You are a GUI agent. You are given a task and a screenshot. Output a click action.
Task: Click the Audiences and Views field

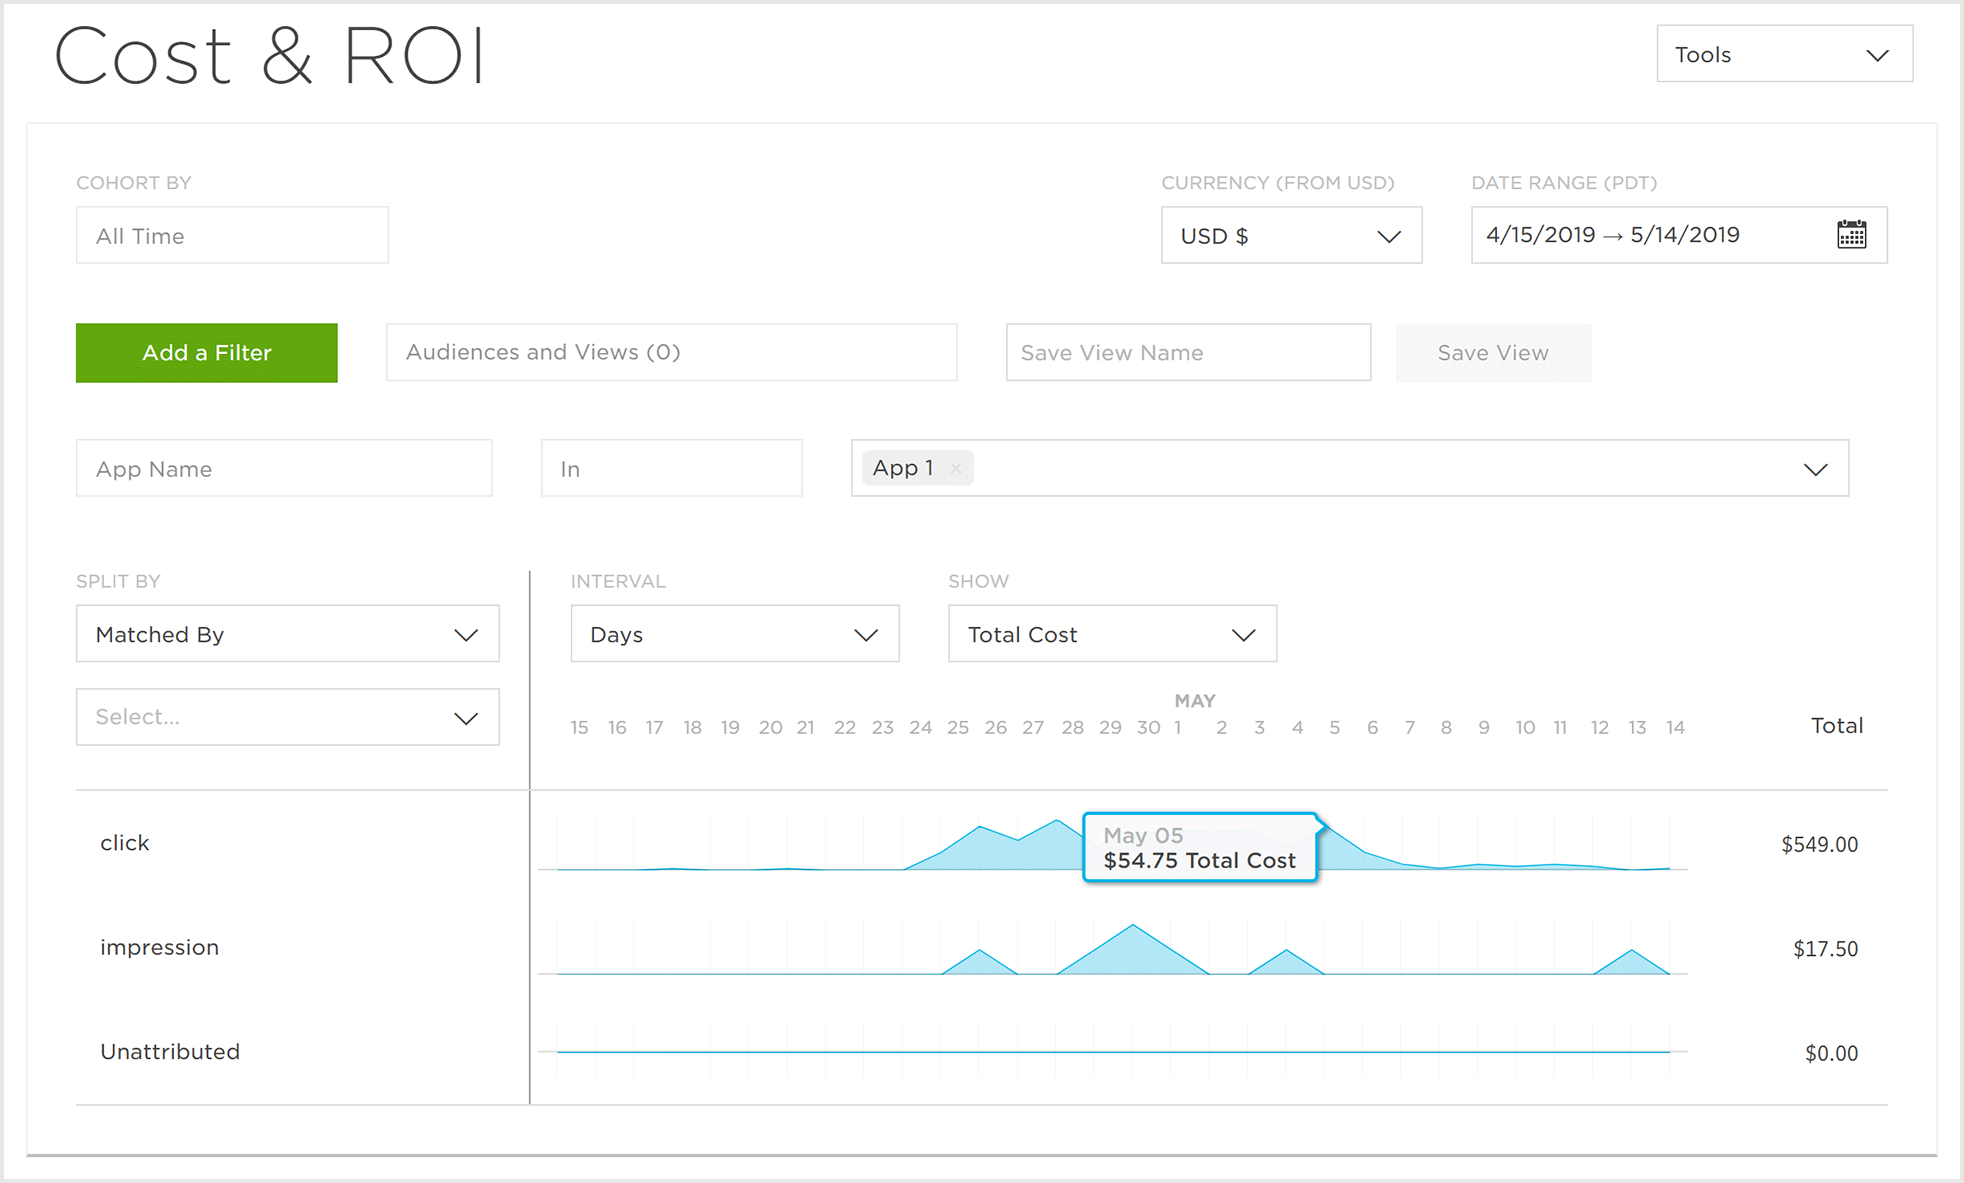pyautogui.click(x=671, y=352)
